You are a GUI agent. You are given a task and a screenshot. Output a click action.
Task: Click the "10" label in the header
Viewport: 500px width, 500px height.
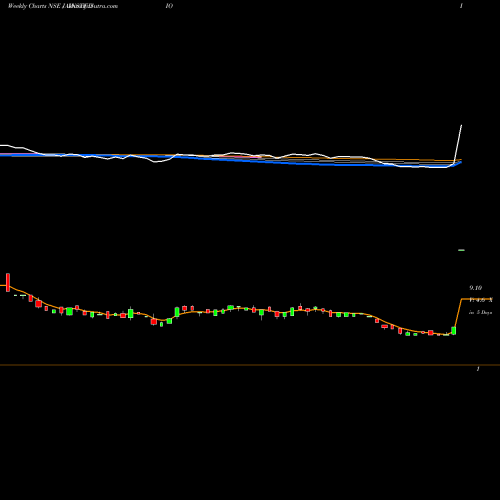(x=169, y=6)
